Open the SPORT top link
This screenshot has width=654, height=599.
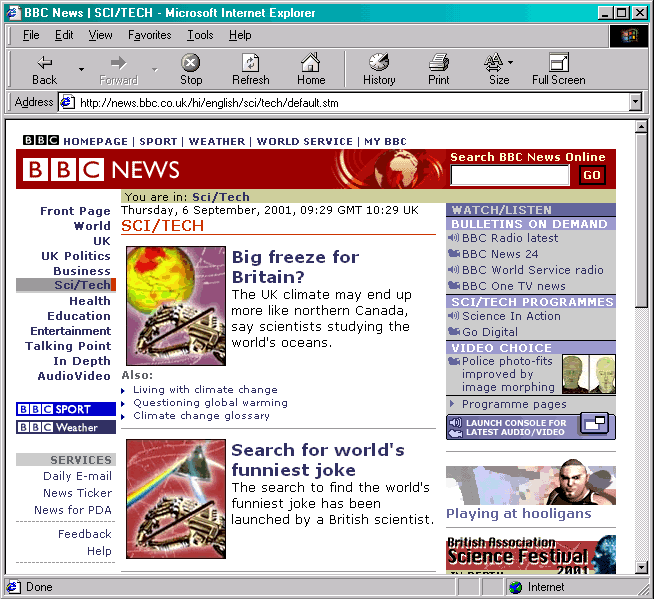coord(158,141)
